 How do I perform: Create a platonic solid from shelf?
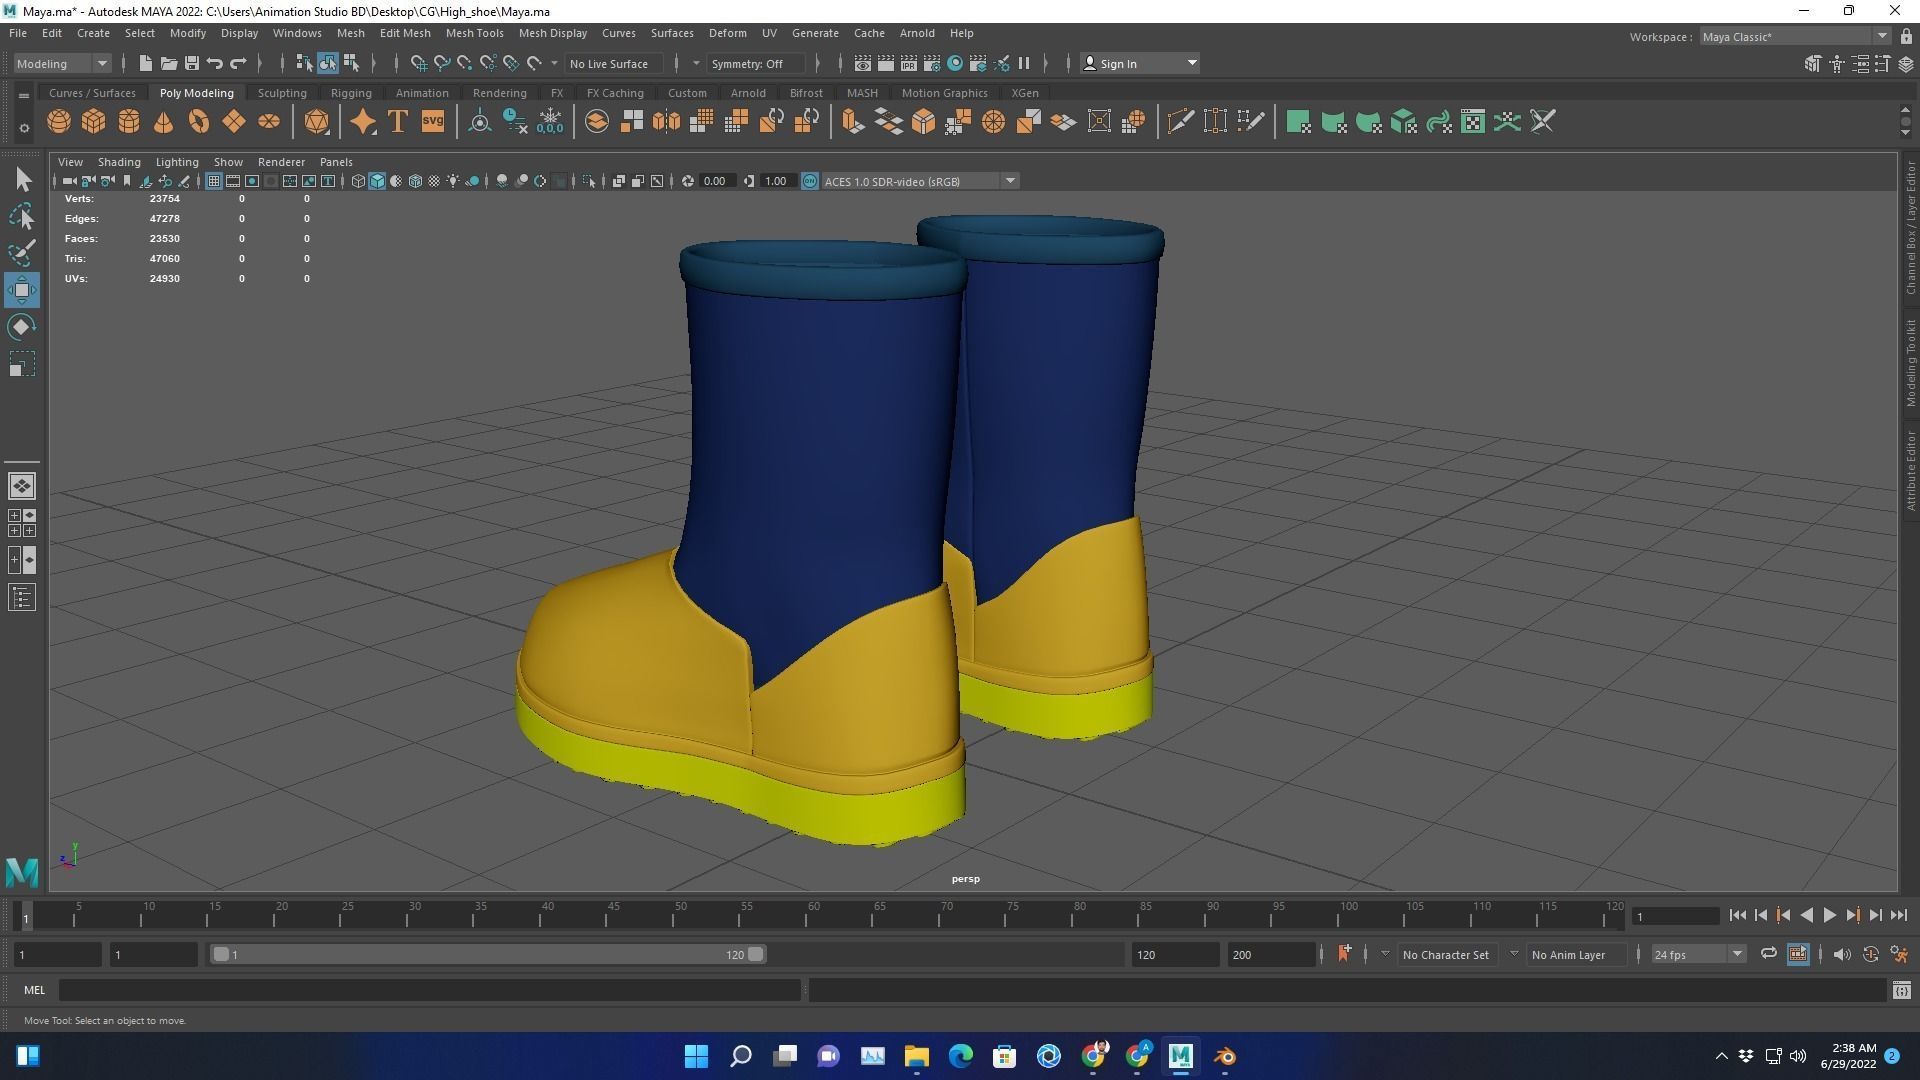(x=317, y=122)
